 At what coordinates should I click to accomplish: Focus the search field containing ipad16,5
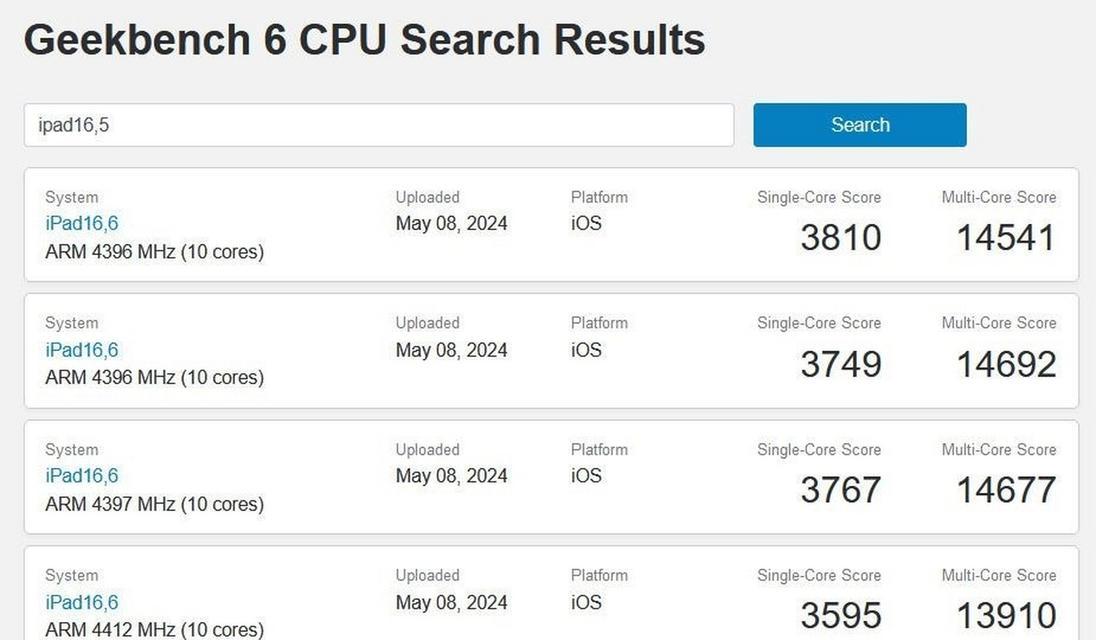379,125
